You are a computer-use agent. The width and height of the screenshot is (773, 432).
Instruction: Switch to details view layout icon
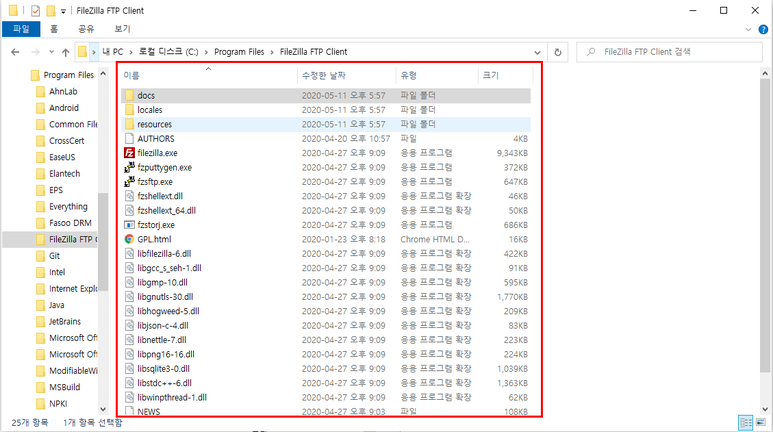click(745, 423)
